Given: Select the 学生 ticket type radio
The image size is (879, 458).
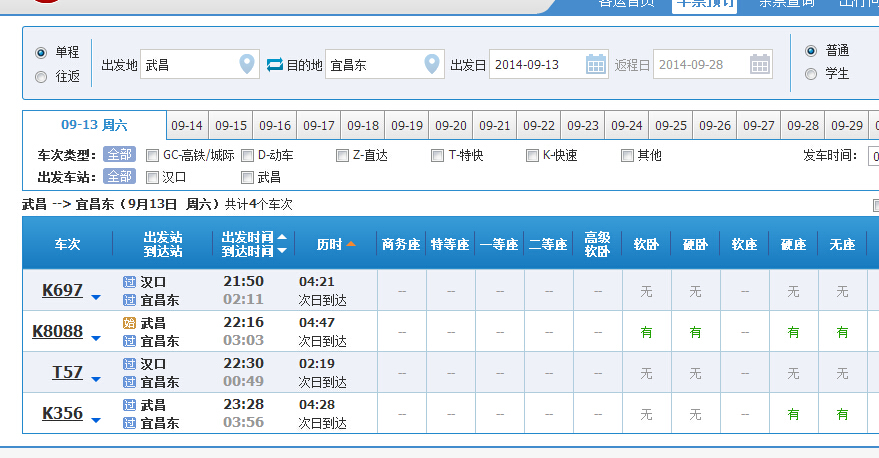Looking at the screenshot, I should coord(811,73).
